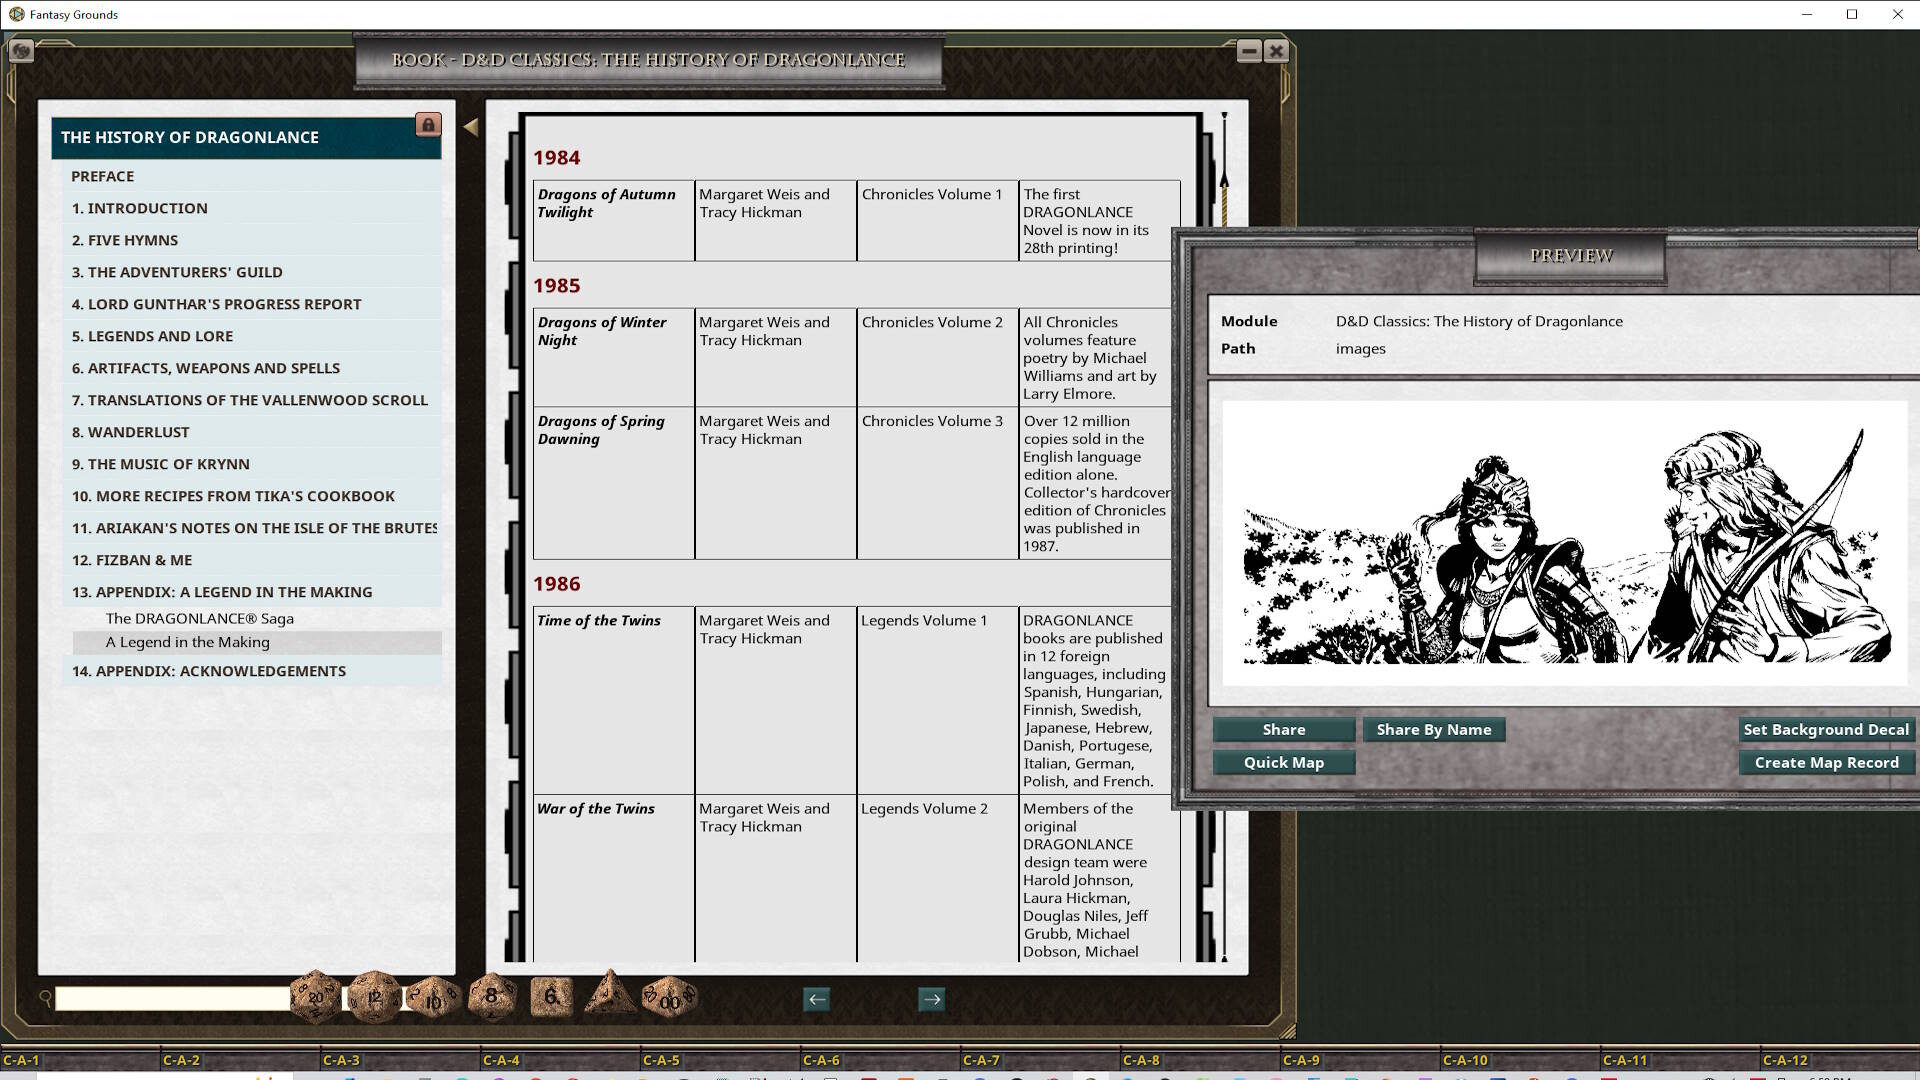Click the Fantasy Grounds title bar app icon
The image size is (1920, 1080).
tap(16, 14)
